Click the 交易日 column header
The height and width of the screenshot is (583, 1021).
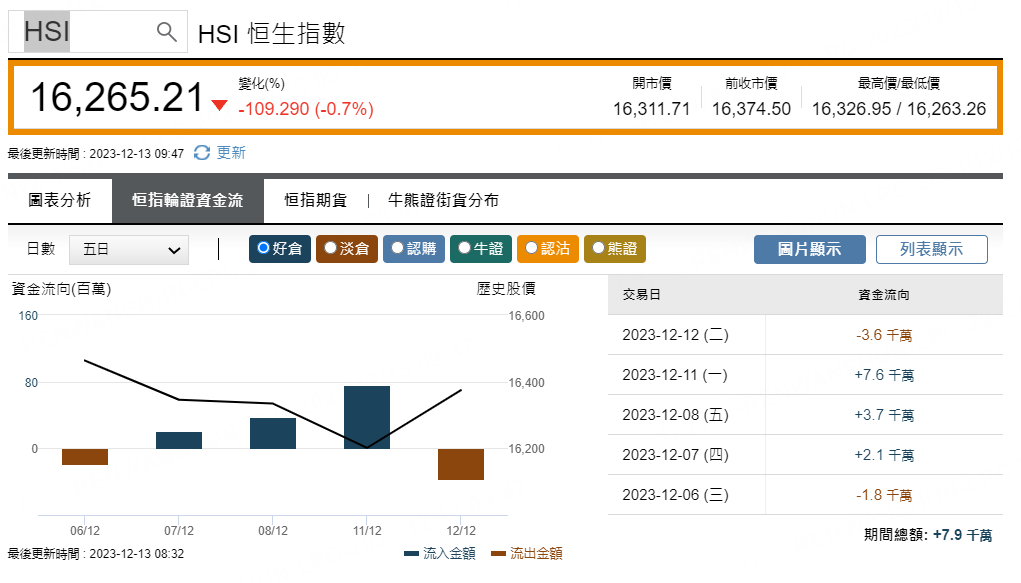click(641, 294)
